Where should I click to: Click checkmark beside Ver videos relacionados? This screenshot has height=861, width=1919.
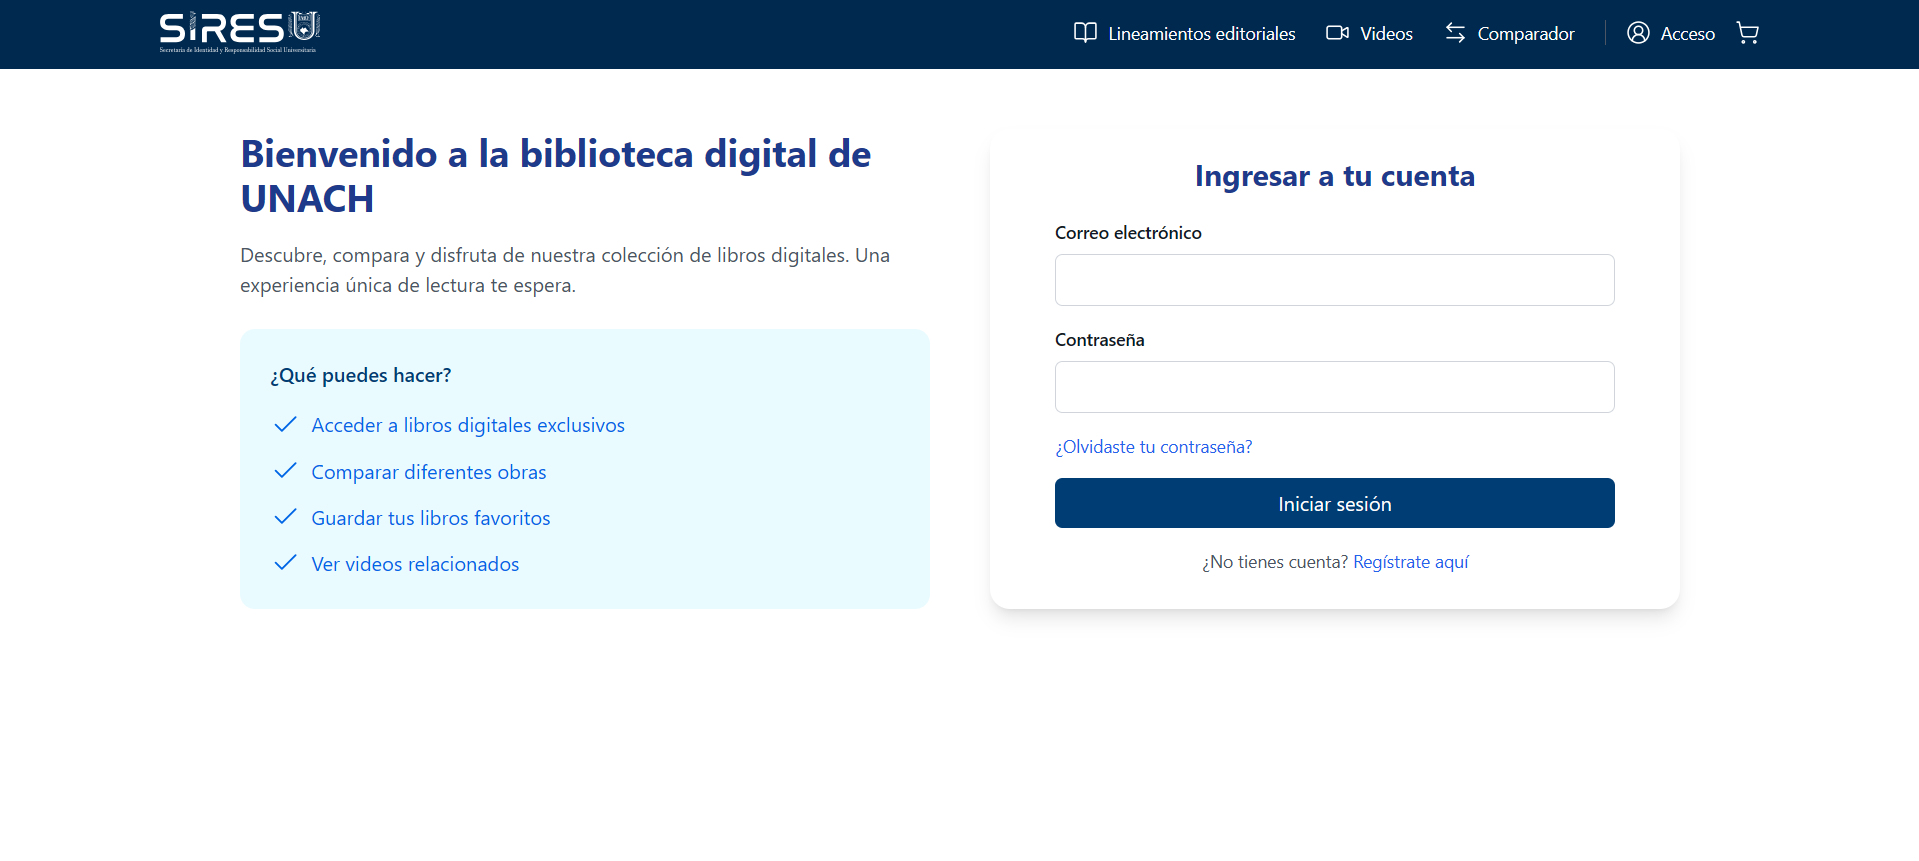click(x=285, y=562)
